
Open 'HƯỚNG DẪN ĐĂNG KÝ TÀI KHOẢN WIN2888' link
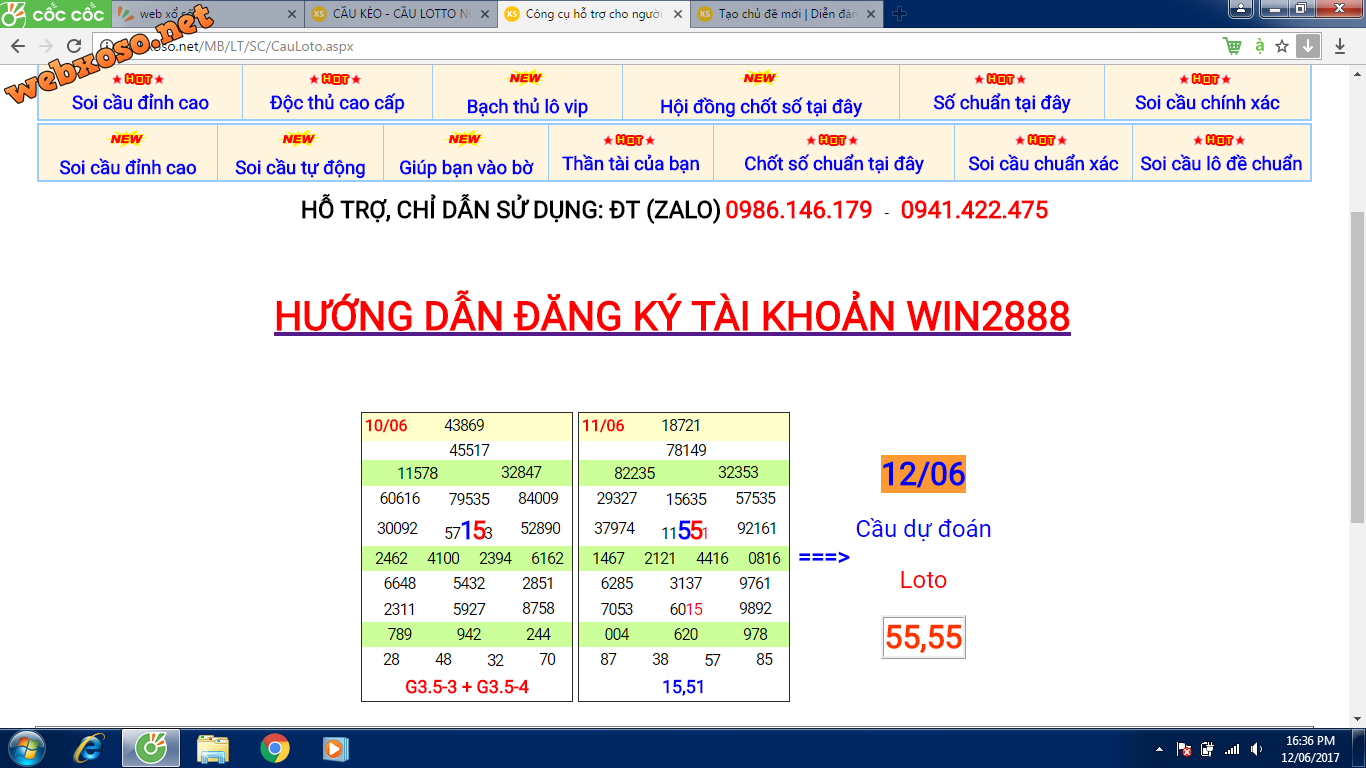672,316
